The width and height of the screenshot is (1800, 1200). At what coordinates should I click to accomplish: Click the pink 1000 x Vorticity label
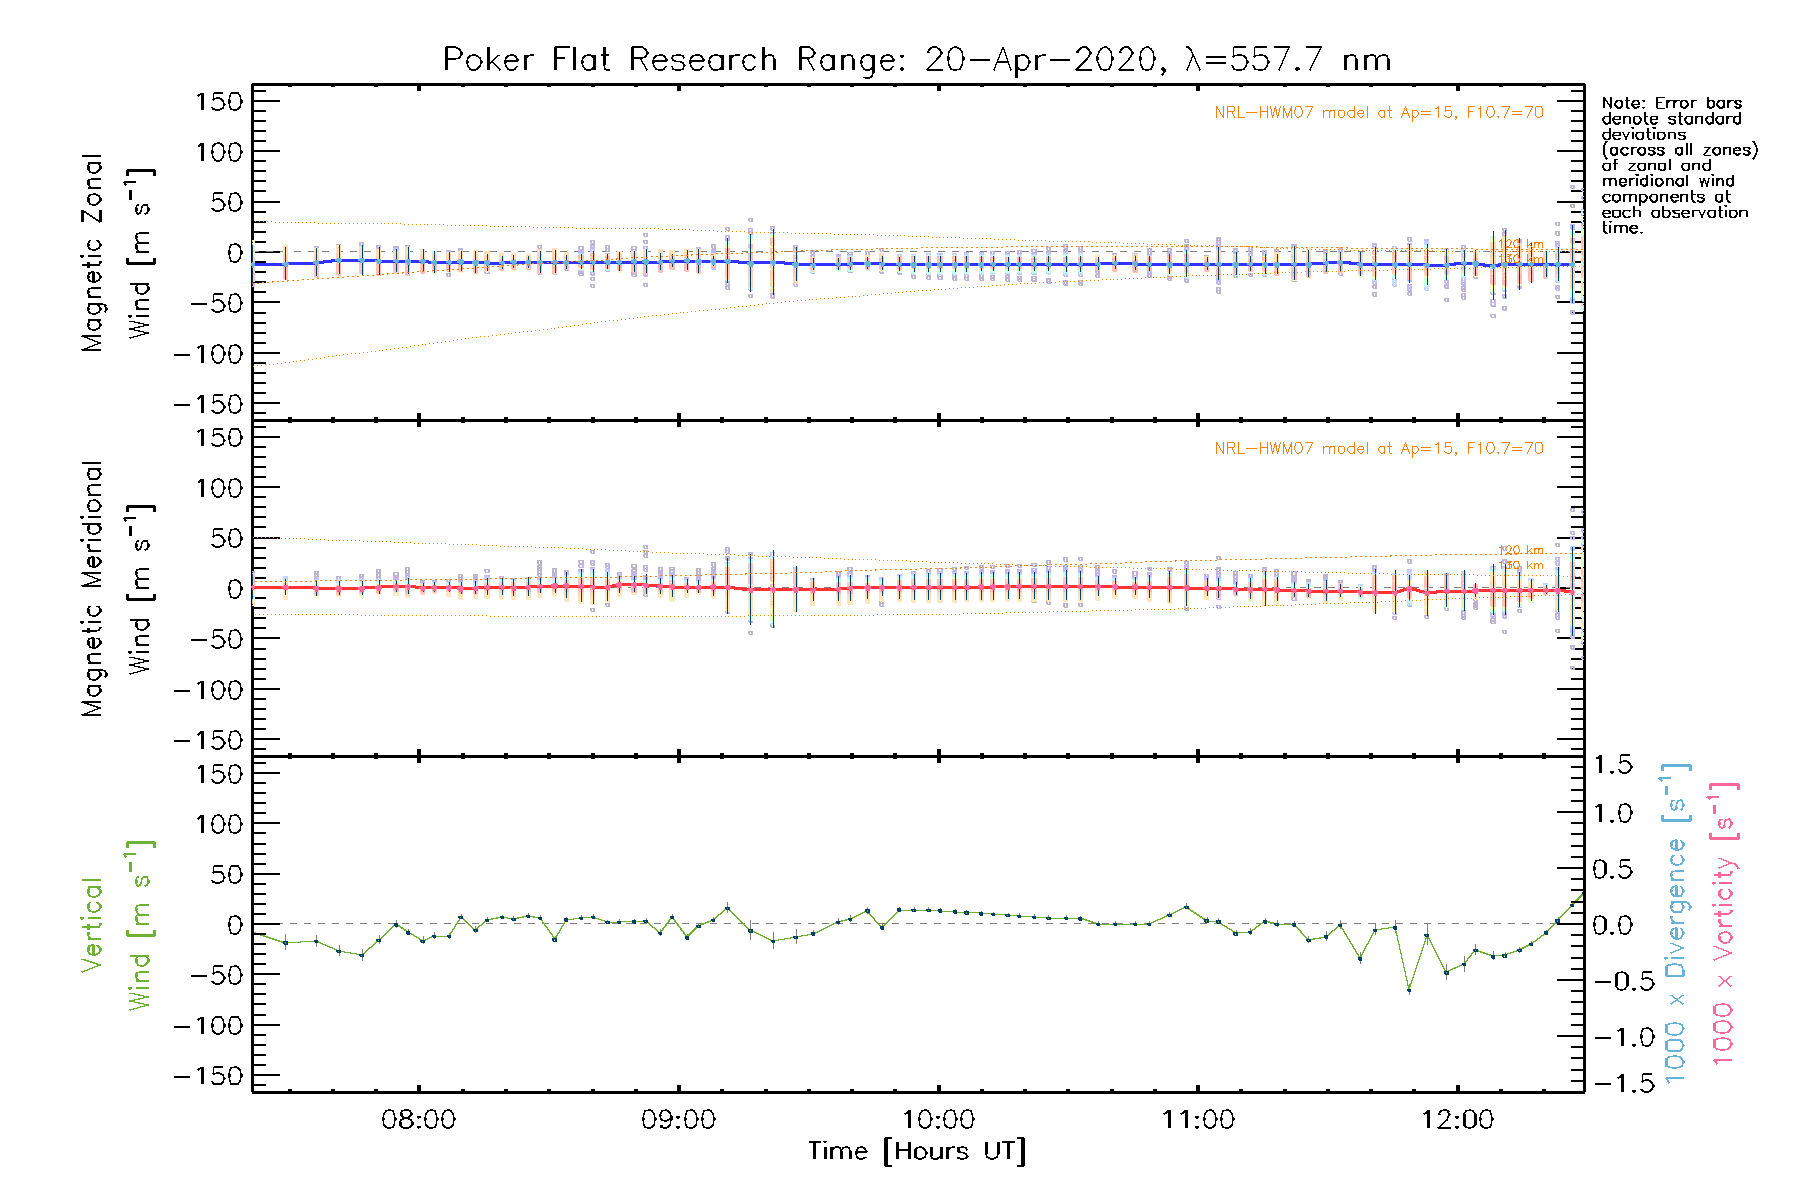1723,923
